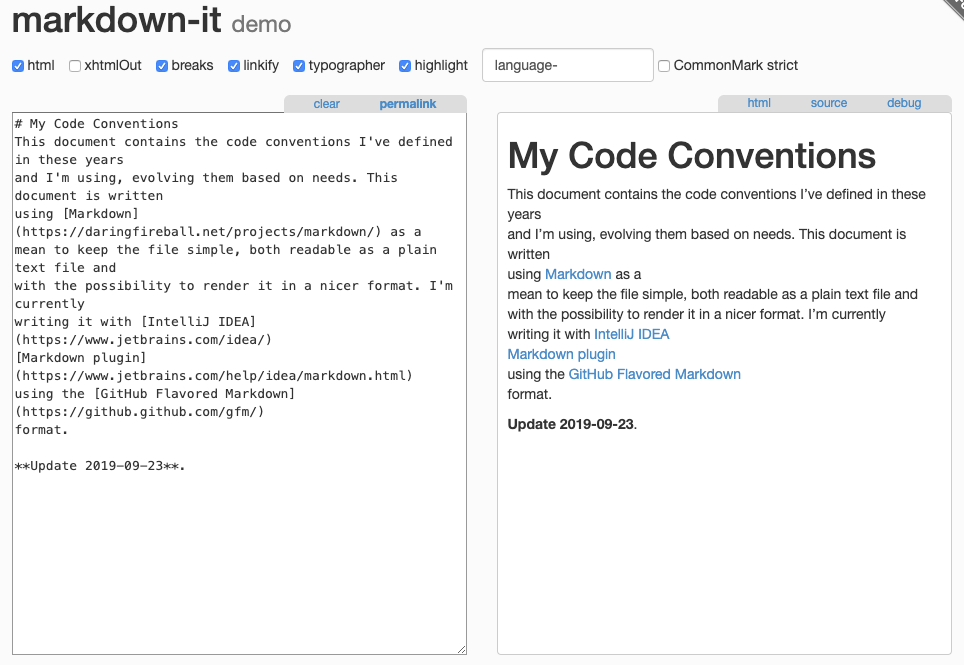Clear the markdown editor contents

326,103
